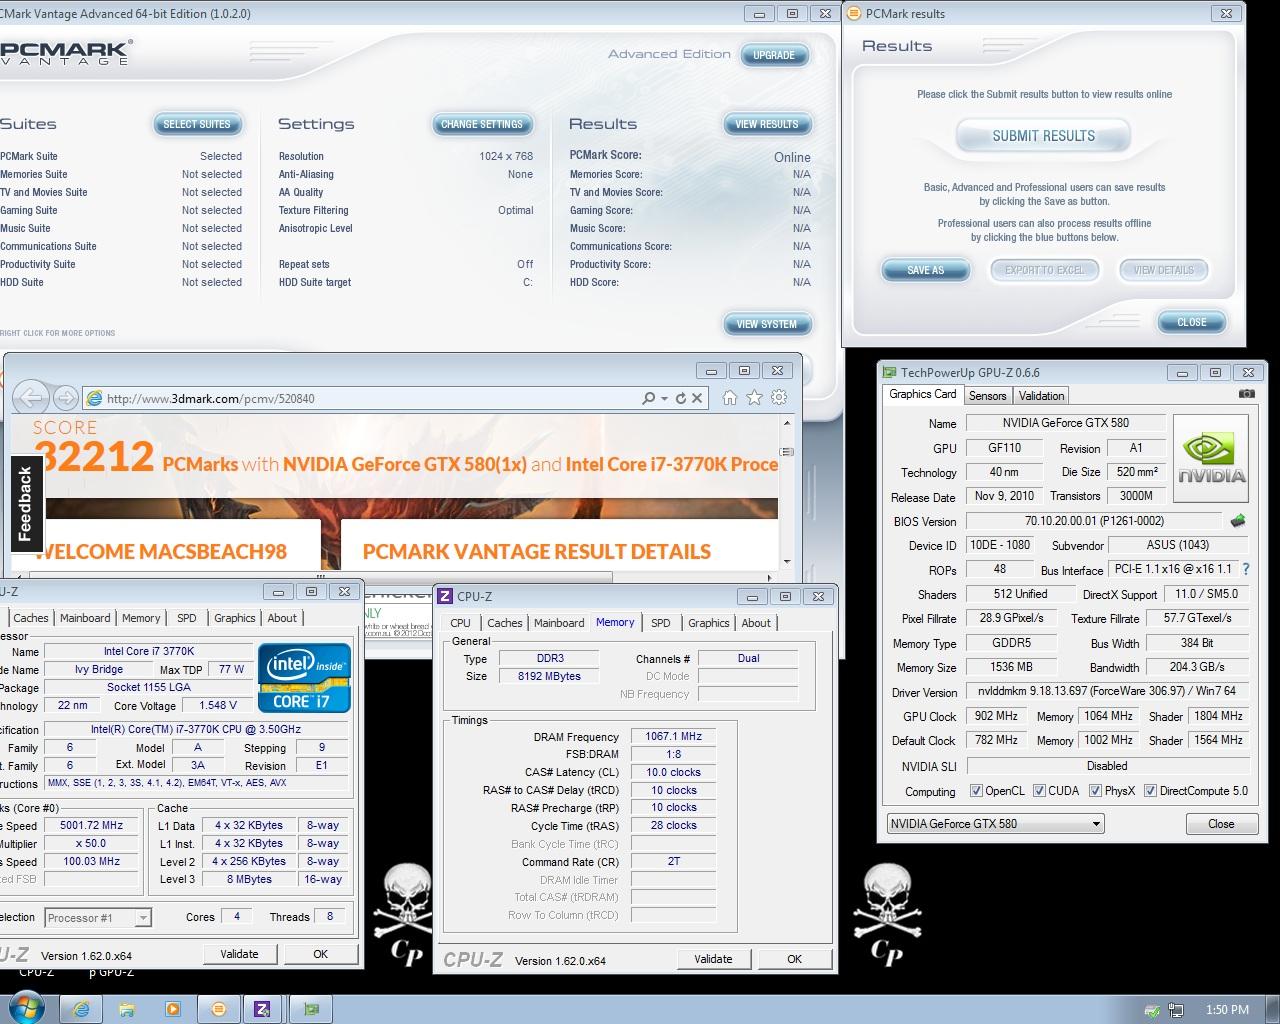This screenshot has height=1024, width=1280.
Task: Switch to Validation tab in GPU-Z
Action: pos(1041,396)
